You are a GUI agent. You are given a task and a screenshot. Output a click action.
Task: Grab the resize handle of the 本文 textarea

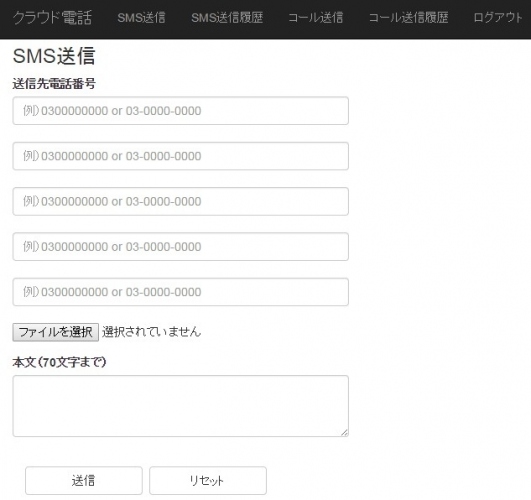(344, 432)
